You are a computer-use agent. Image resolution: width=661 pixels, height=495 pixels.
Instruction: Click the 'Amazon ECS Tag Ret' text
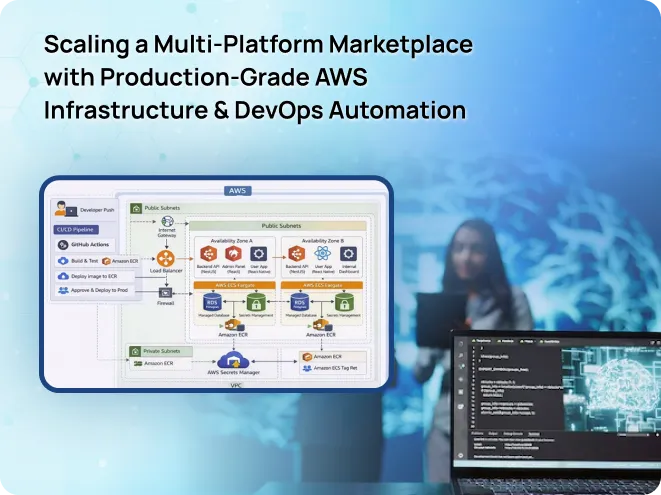[x=336, y=368]
